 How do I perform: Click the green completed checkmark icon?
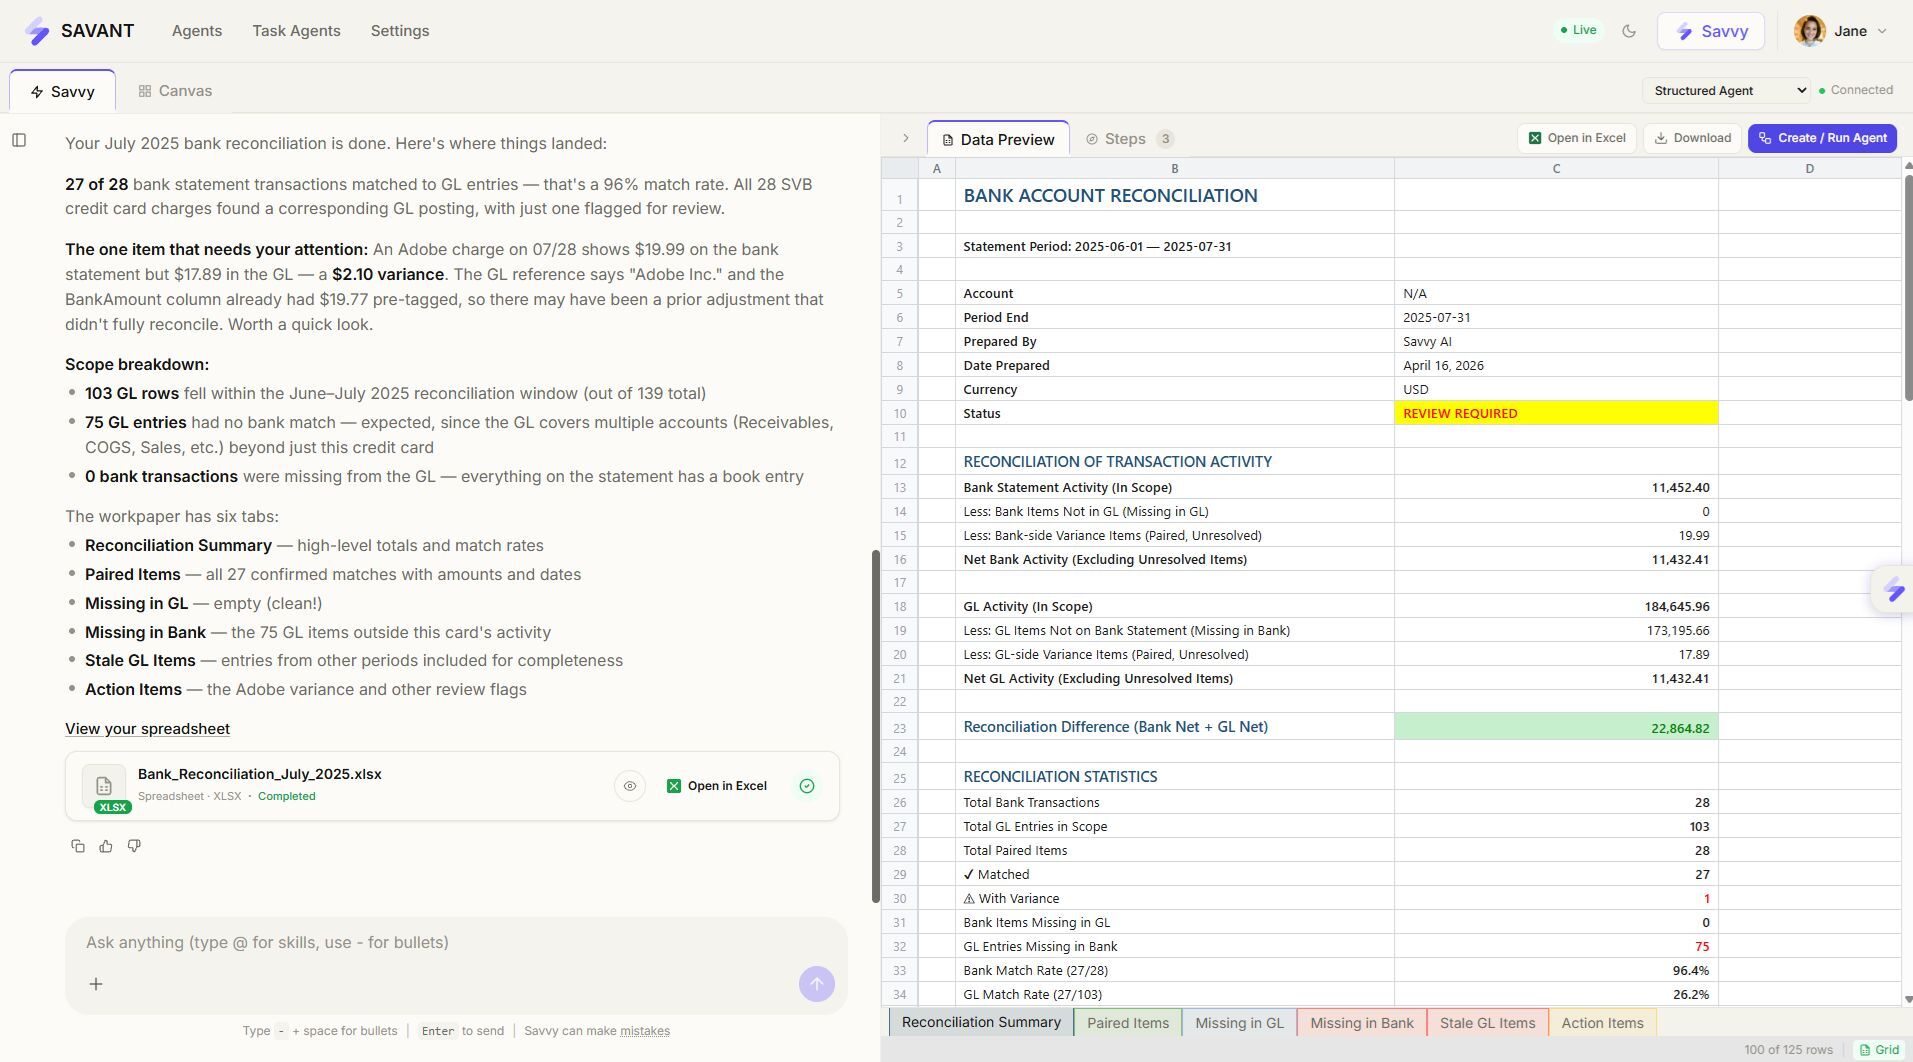pyautogui.click(x=807, y=786)
